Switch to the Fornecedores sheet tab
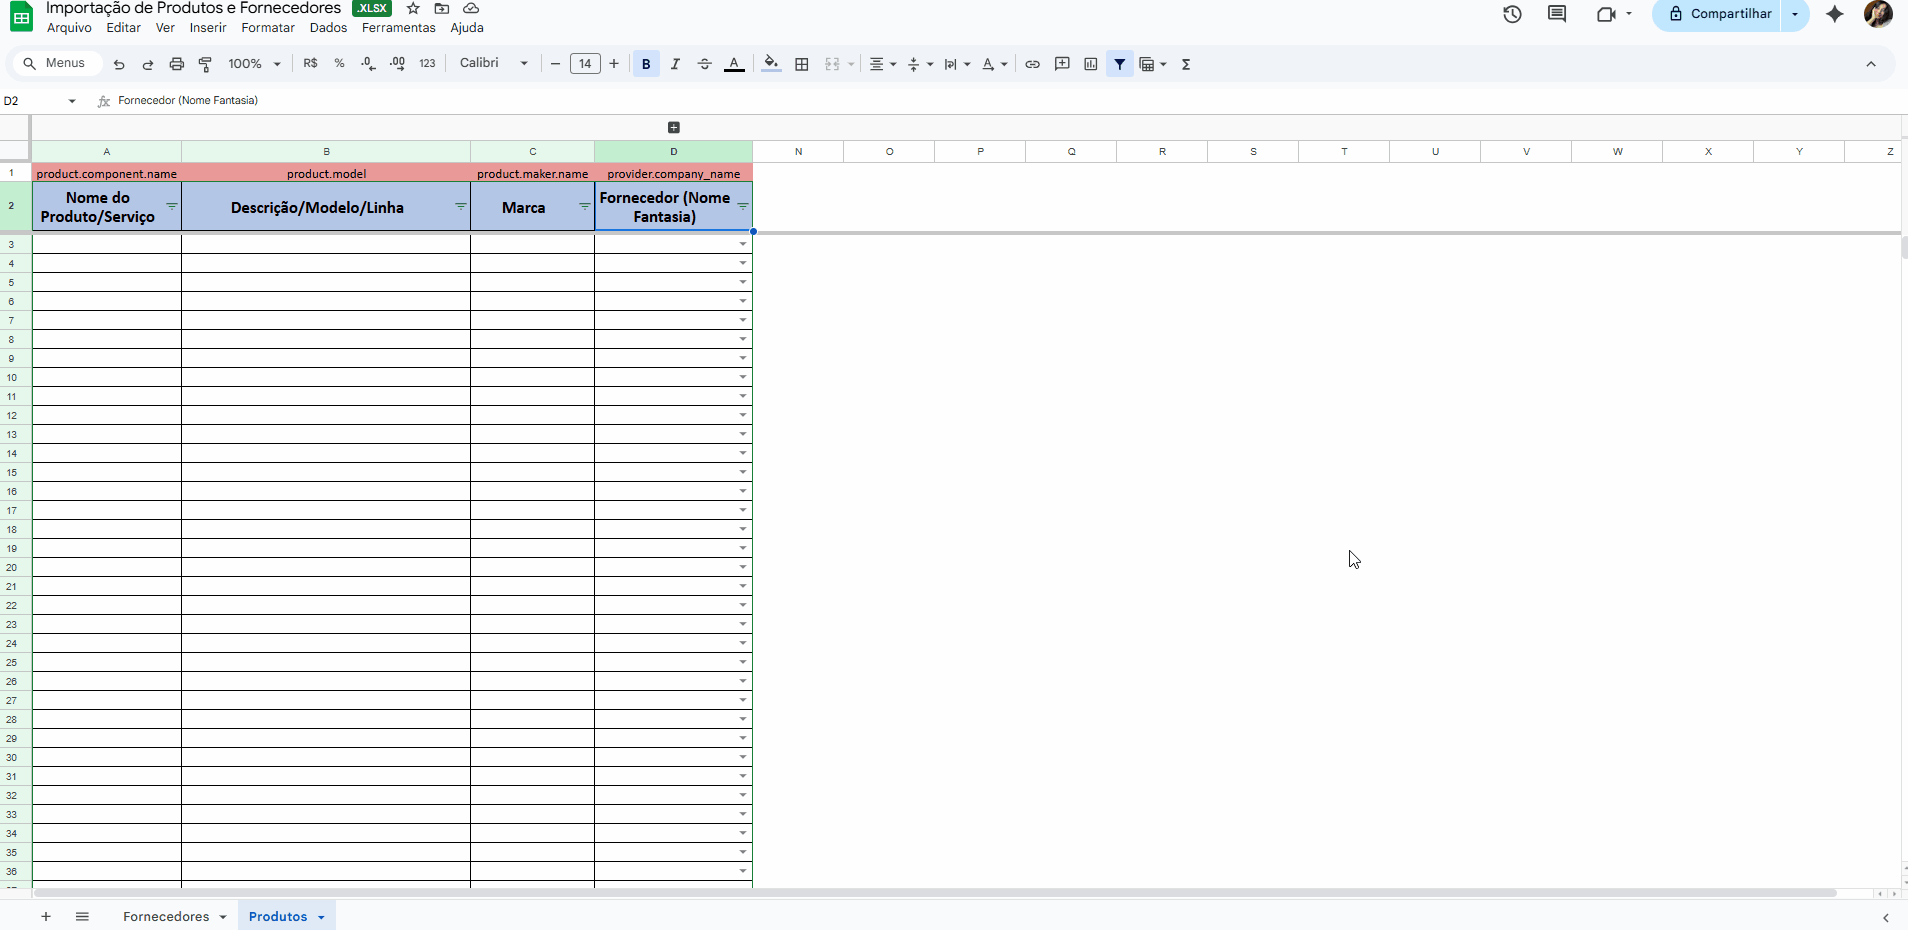 tap(166, 916)
